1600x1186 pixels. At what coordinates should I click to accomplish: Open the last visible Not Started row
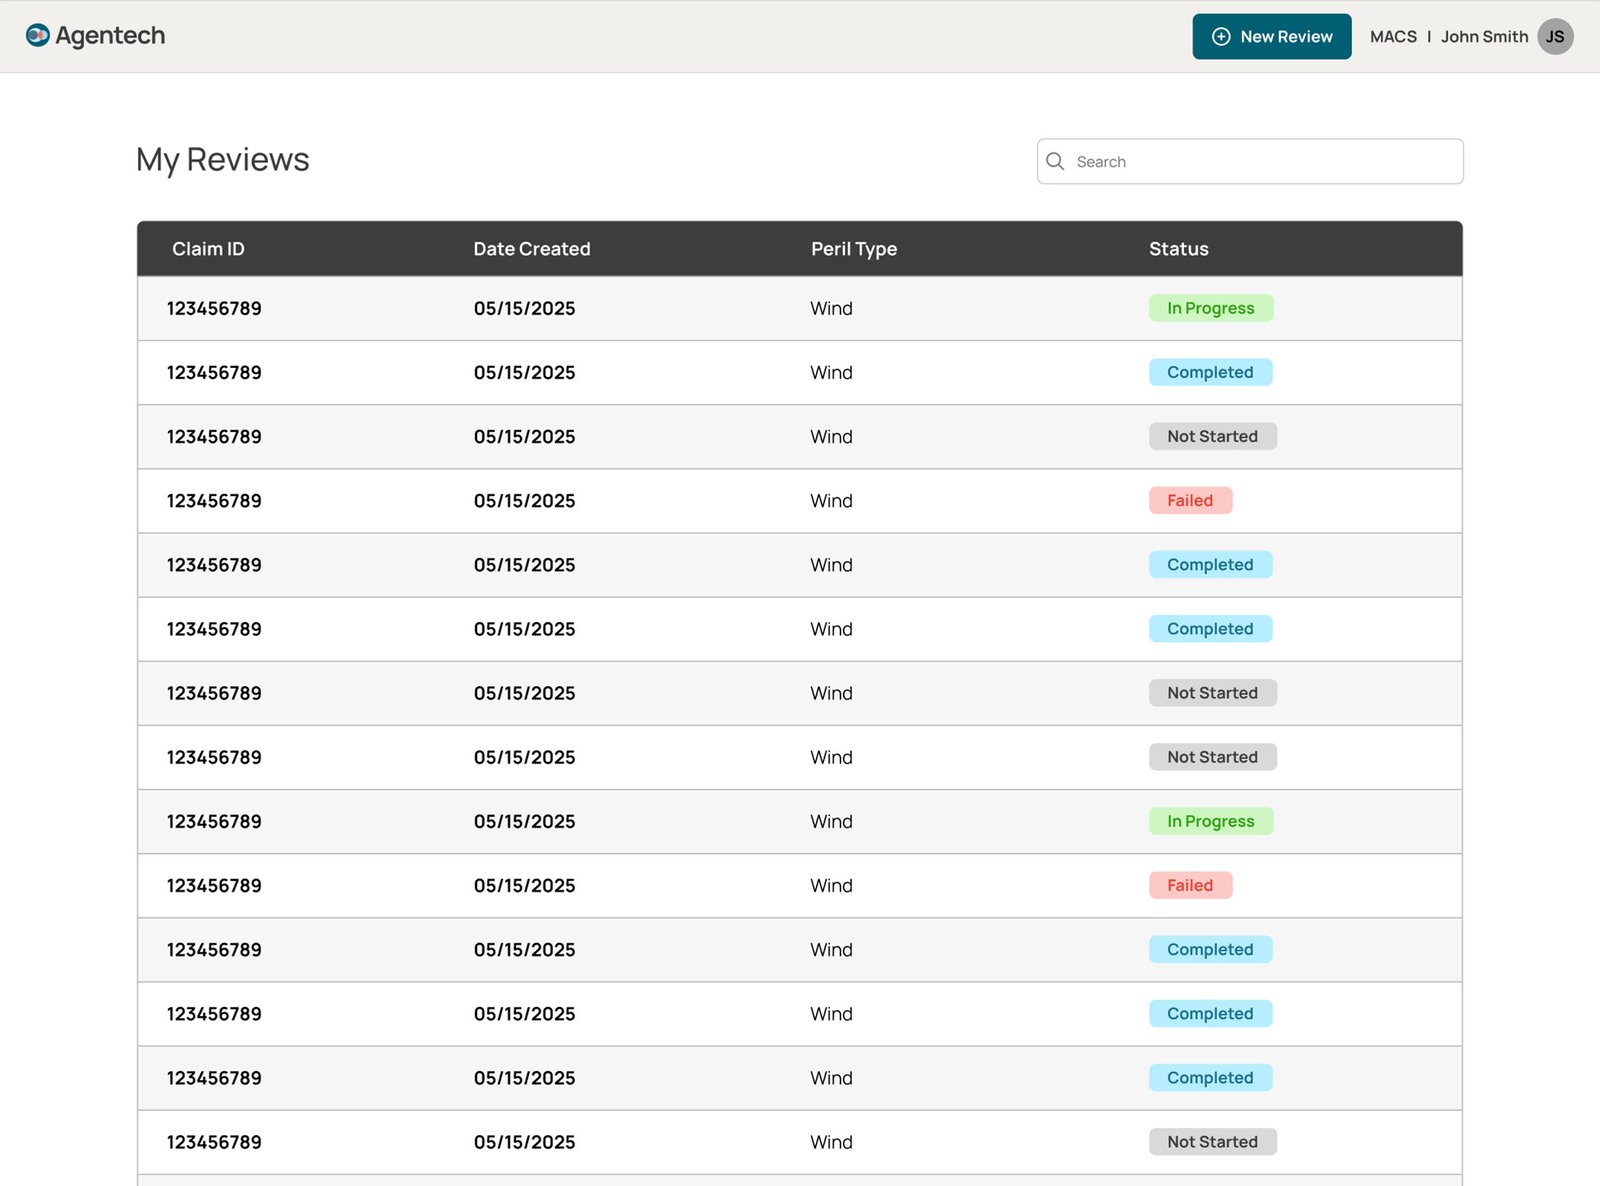point(800,1142)
